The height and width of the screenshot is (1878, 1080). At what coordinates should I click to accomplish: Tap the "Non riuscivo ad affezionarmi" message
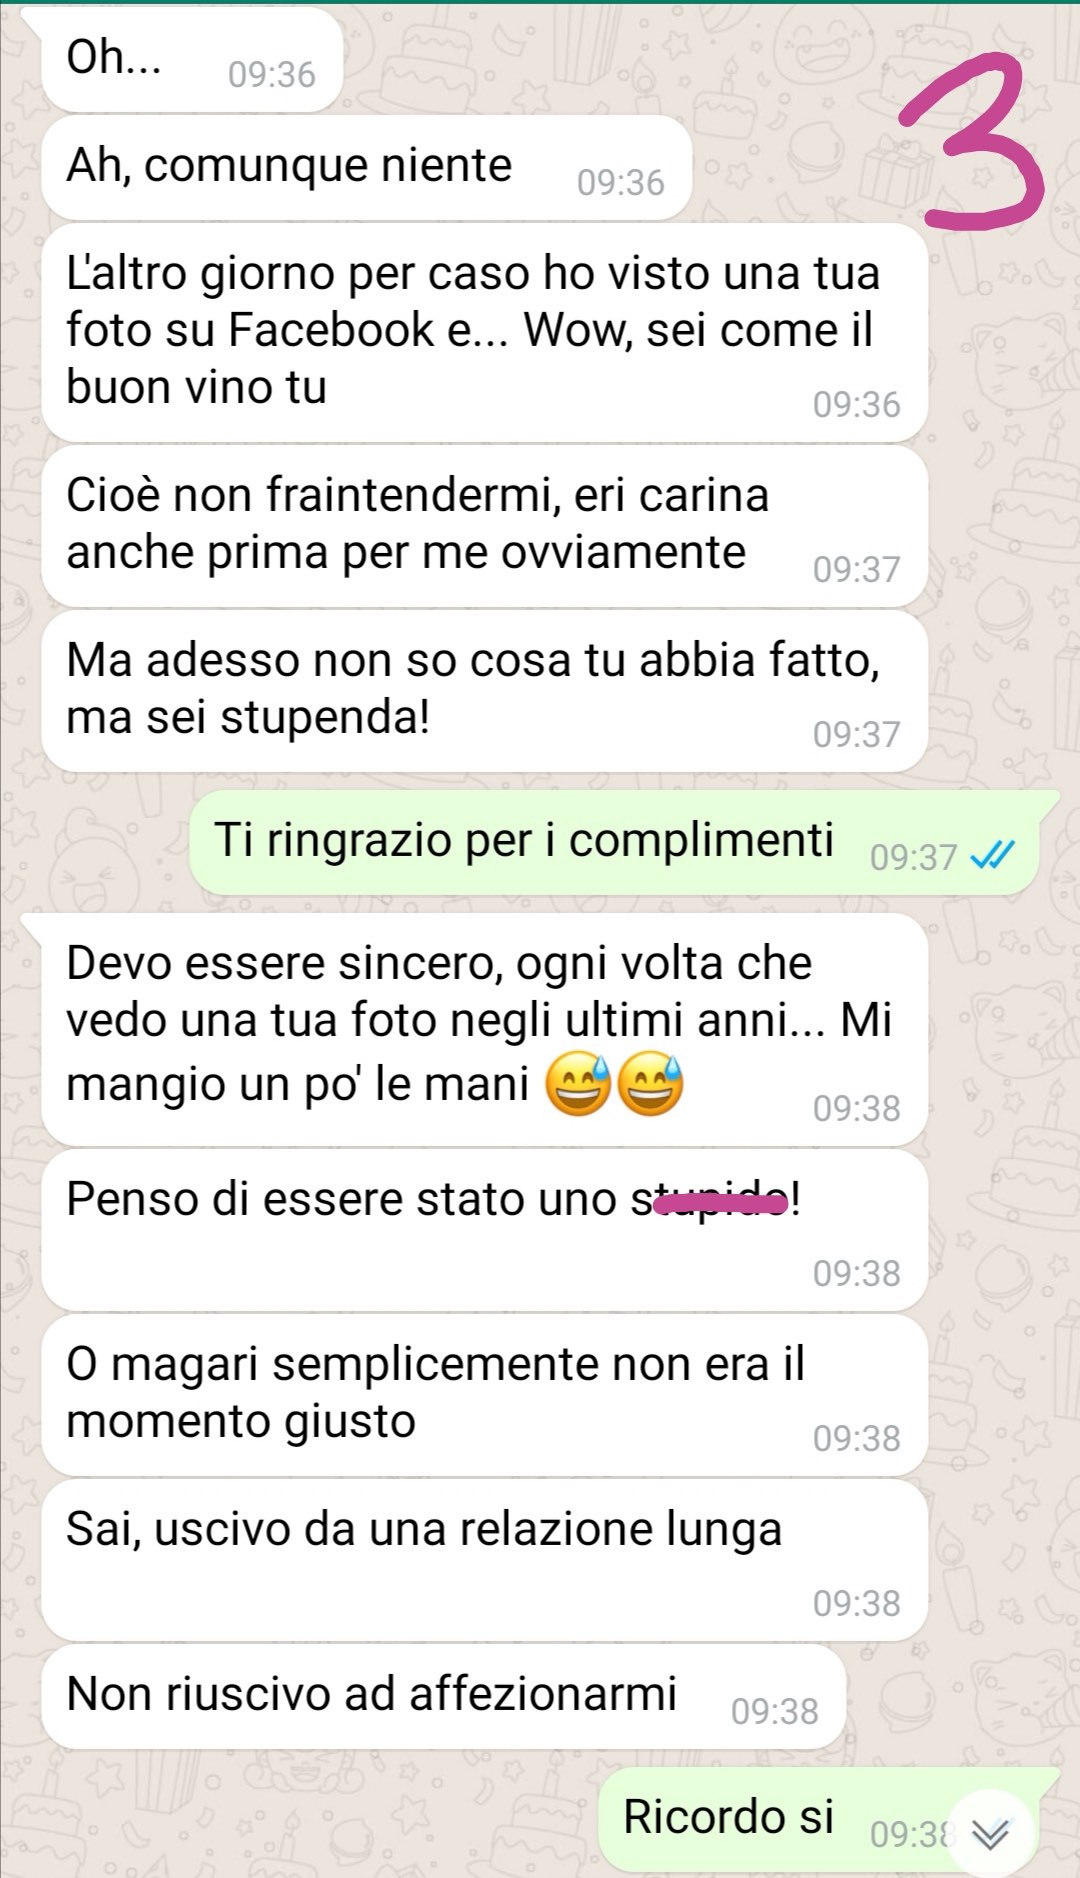[x=443, y=1696]
